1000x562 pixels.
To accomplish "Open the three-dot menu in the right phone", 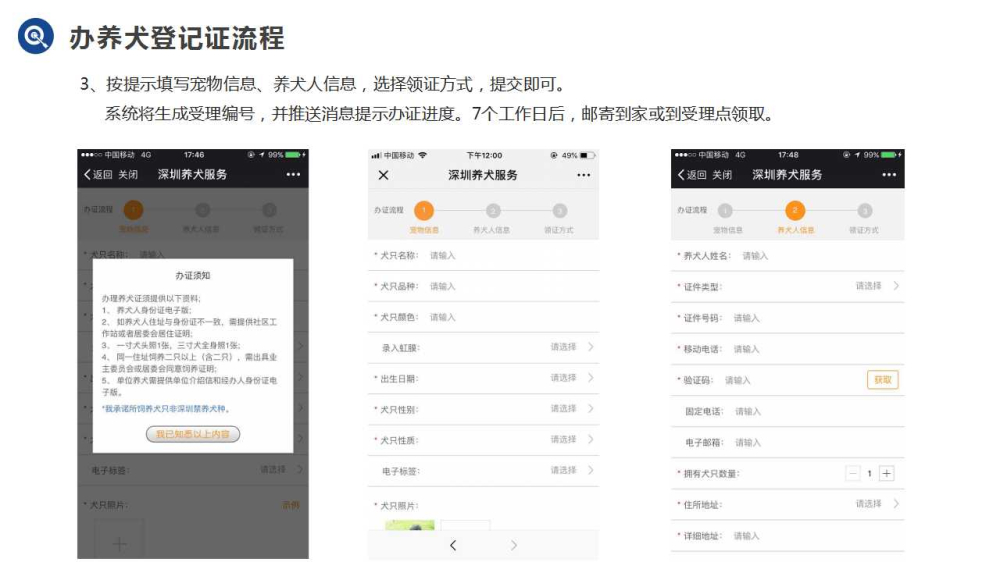I will click(x=888, y=175).
